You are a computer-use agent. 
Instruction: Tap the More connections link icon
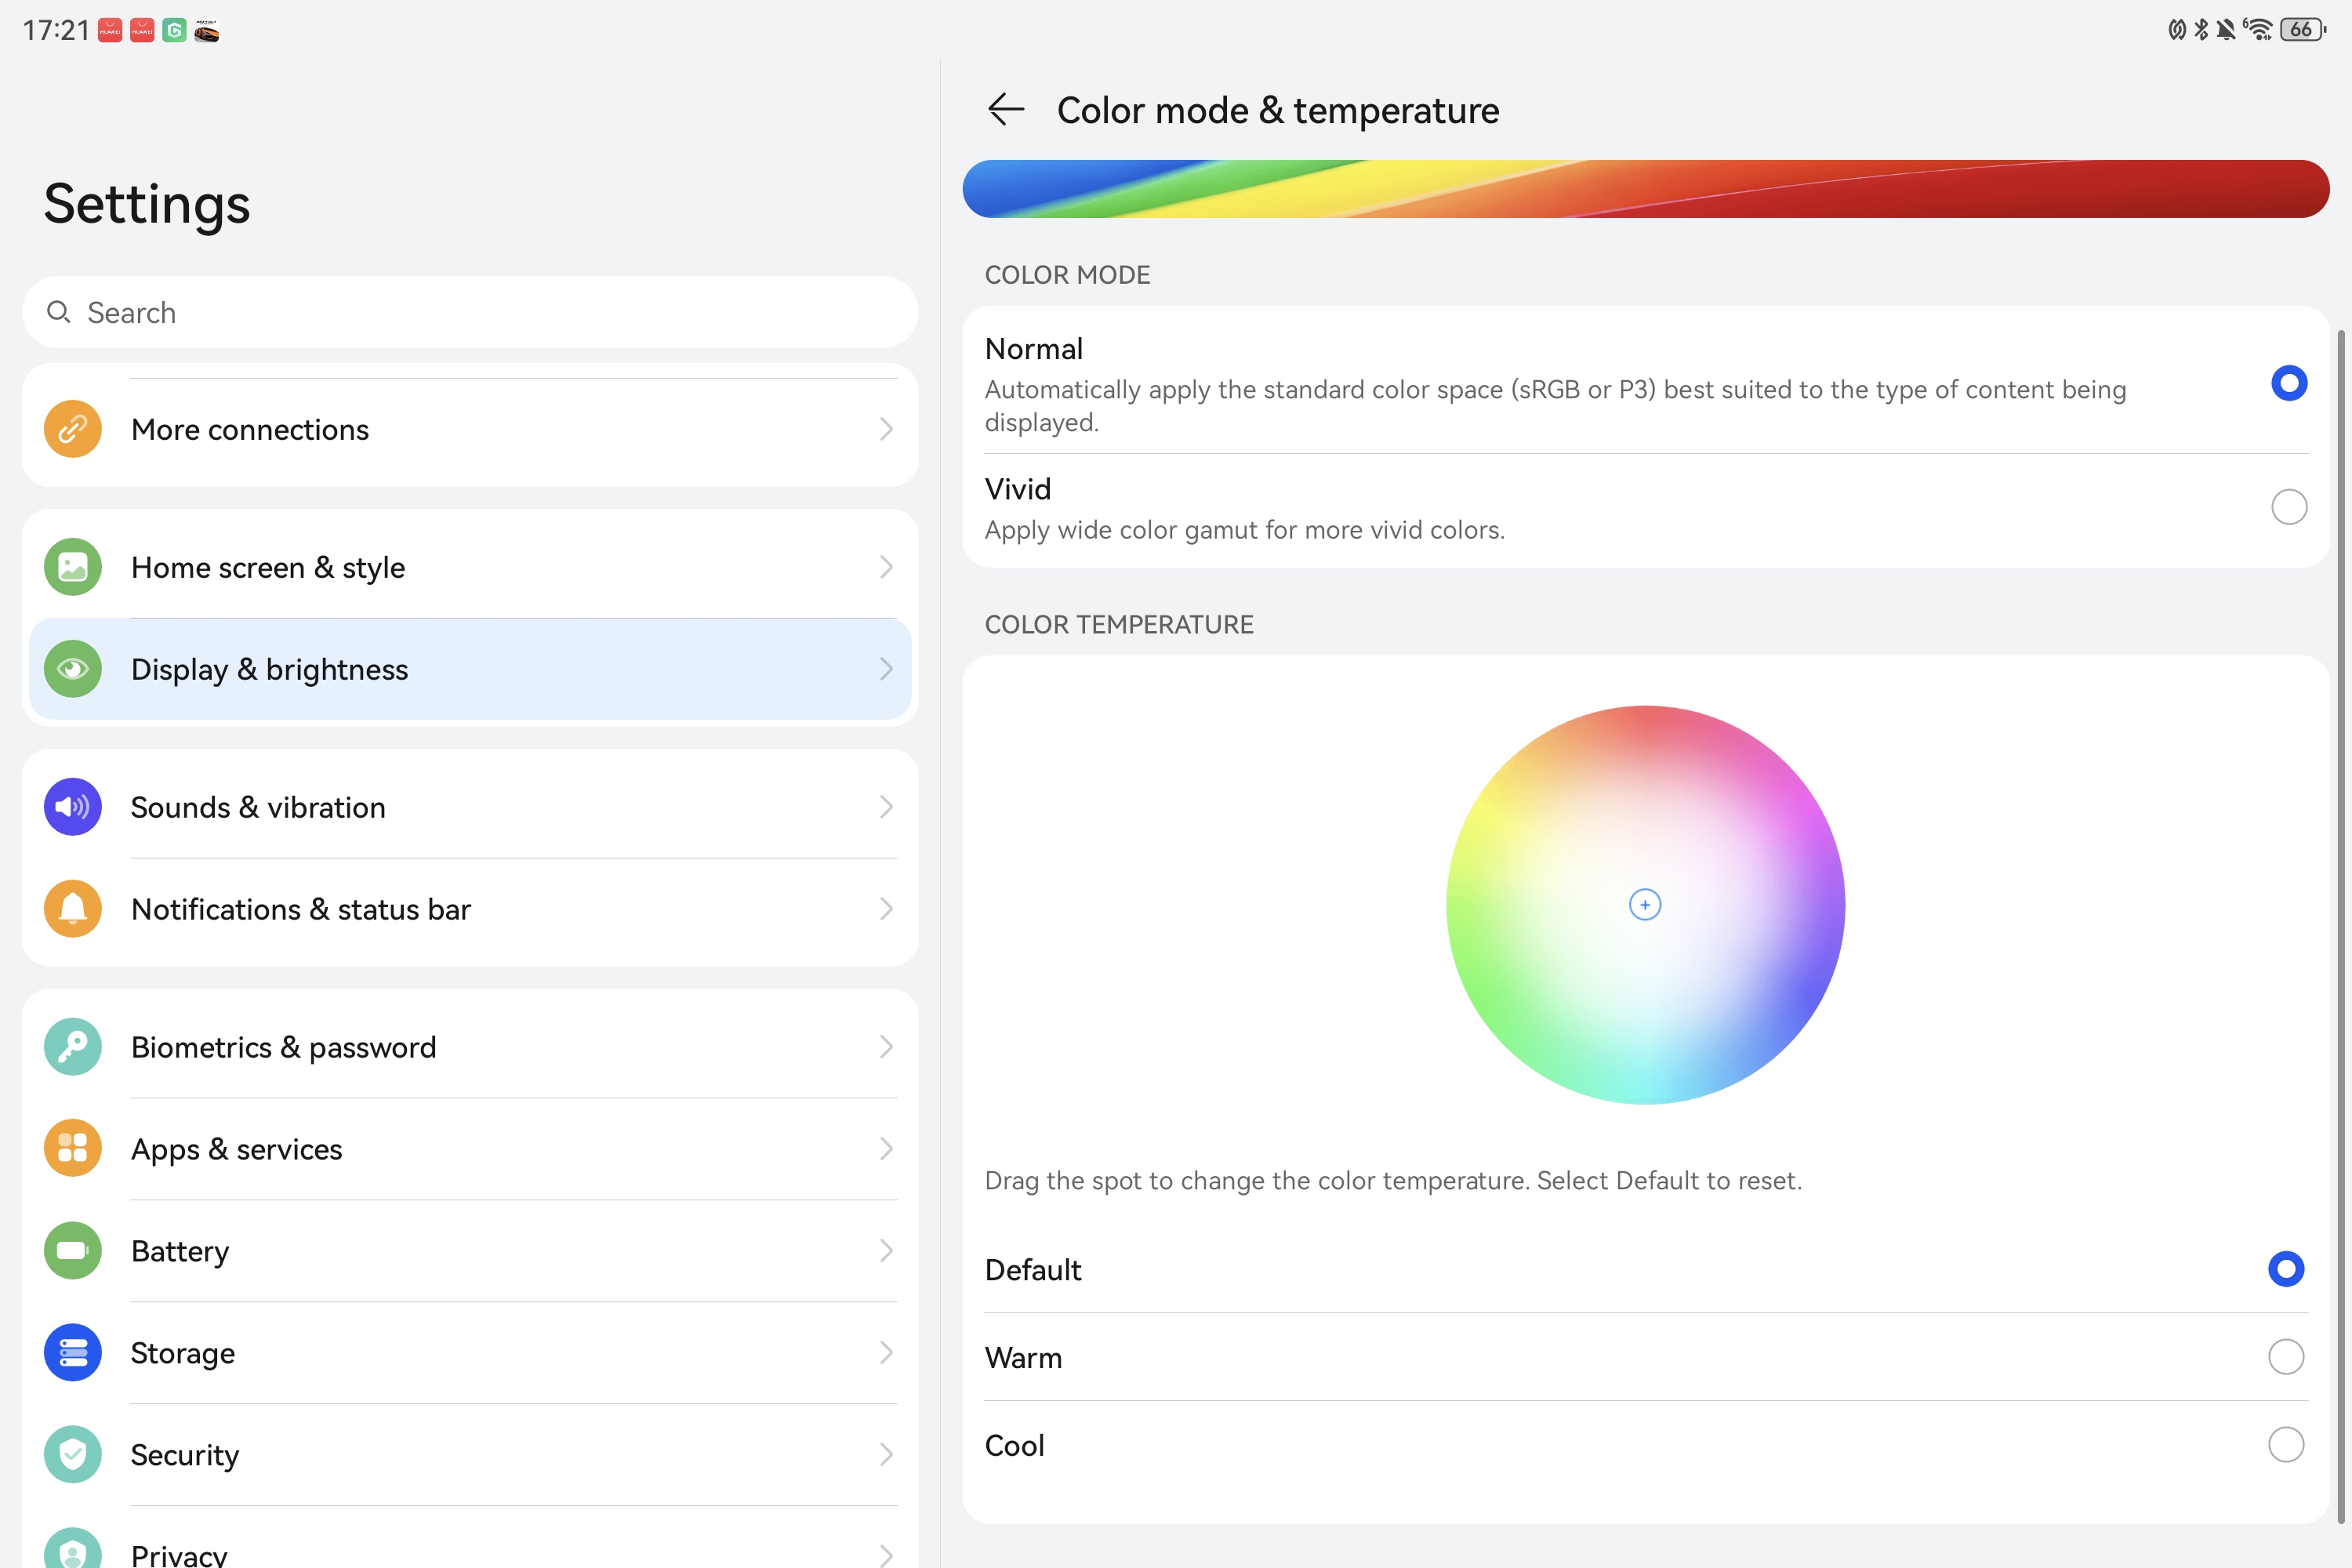pos(73,429)
